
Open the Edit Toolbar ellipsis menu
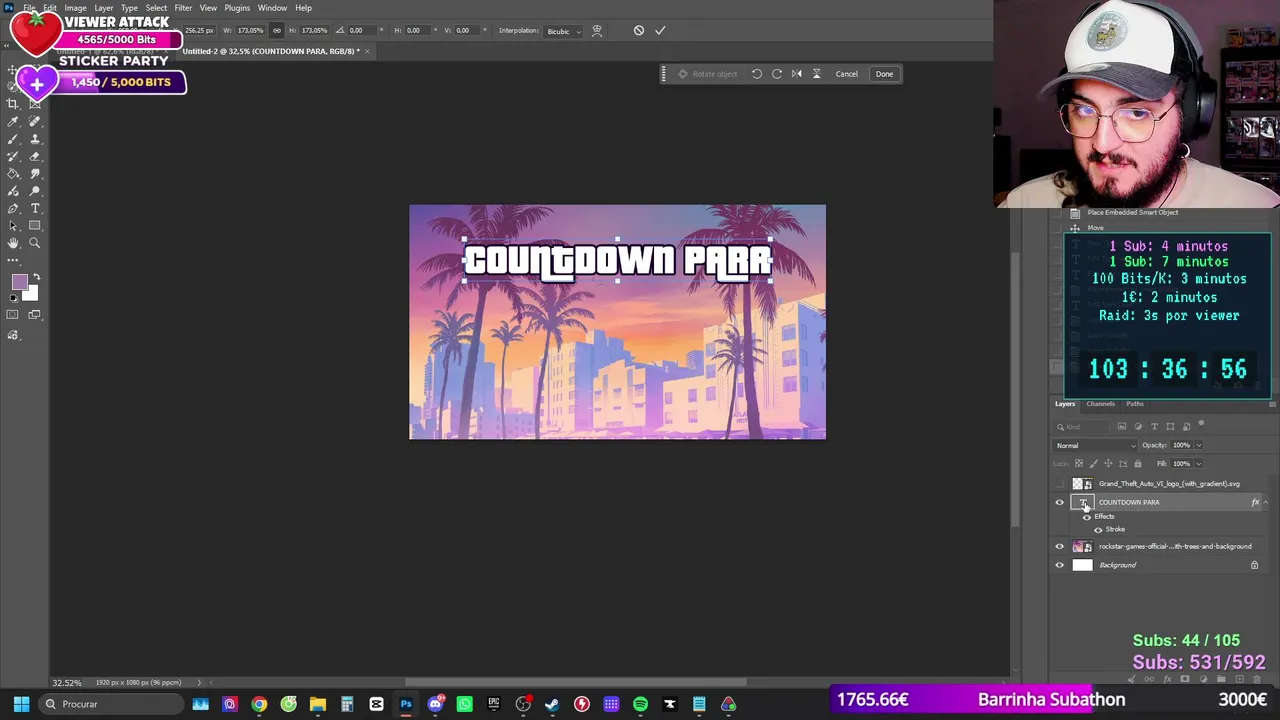[x=13, y=260]
